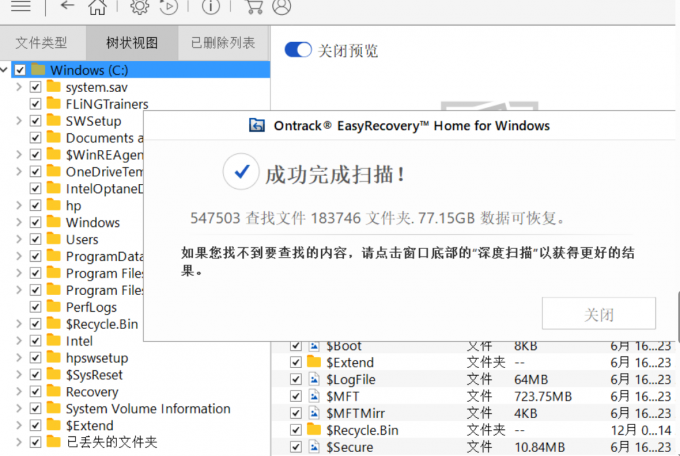Click the file list vertical scrollbar

(678, 317)
